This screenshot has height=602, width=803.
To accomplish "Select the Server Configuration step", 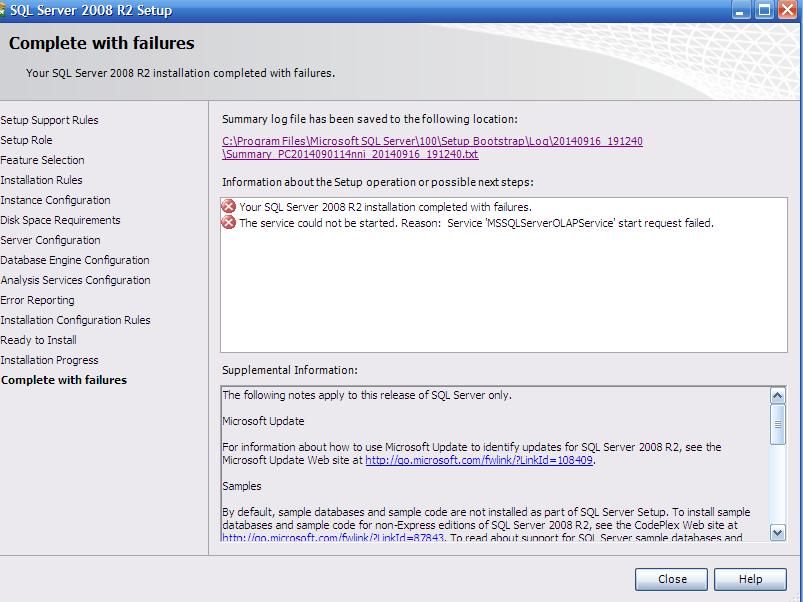I will 50,240.
